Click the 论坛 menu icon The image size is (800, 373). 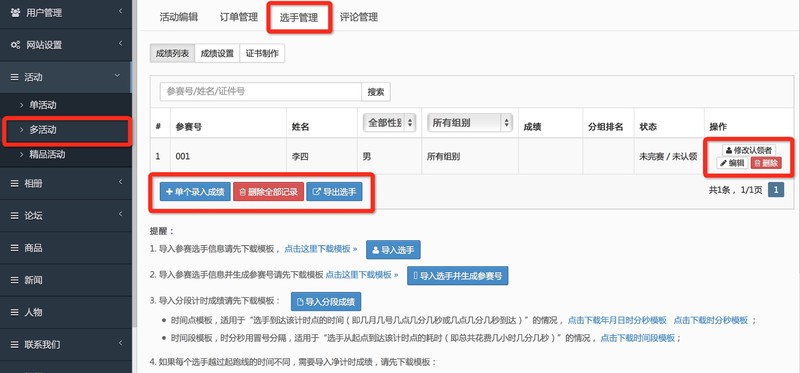coord(15,215)
